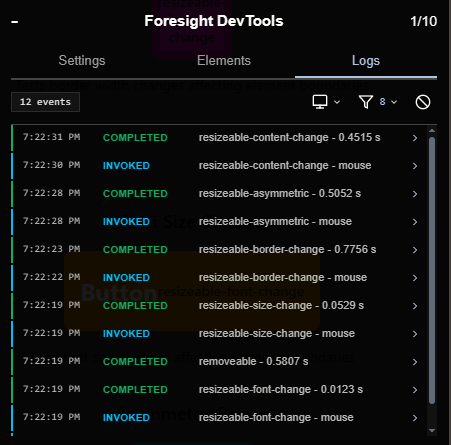Click the log text 'resizeable-font-change - 0.0123 s'
Image resolution: width=451 pixels, height=445 pixels.
tap(281, 389)
